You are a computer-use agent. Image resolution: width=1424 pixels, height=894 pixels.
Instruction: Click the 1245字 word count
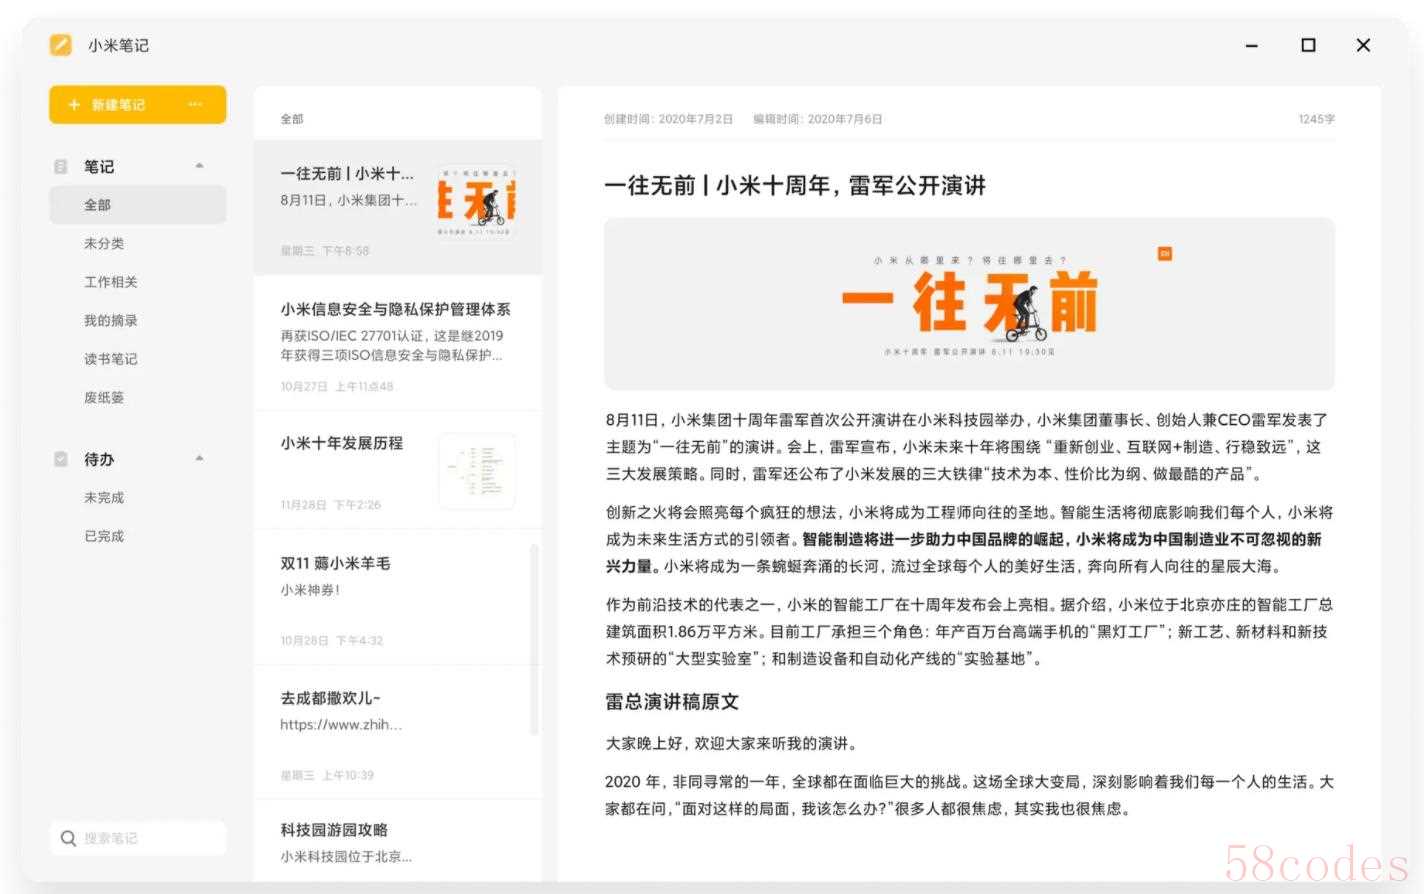click(1316, 119)
